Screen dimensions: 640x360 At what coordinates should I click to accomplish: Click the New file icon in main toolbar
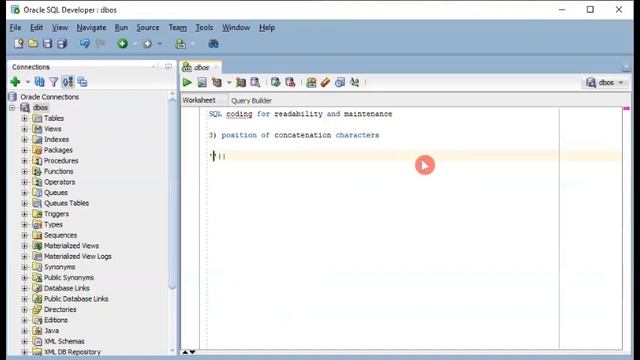(18, 44)
